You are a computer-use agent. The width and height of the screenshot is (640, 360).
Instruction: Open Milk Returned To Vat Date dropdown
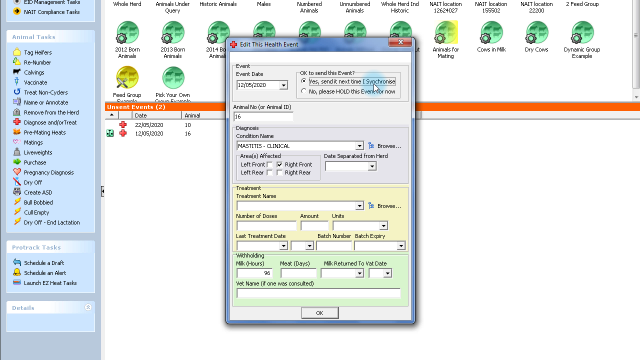(x=359, y=273)
